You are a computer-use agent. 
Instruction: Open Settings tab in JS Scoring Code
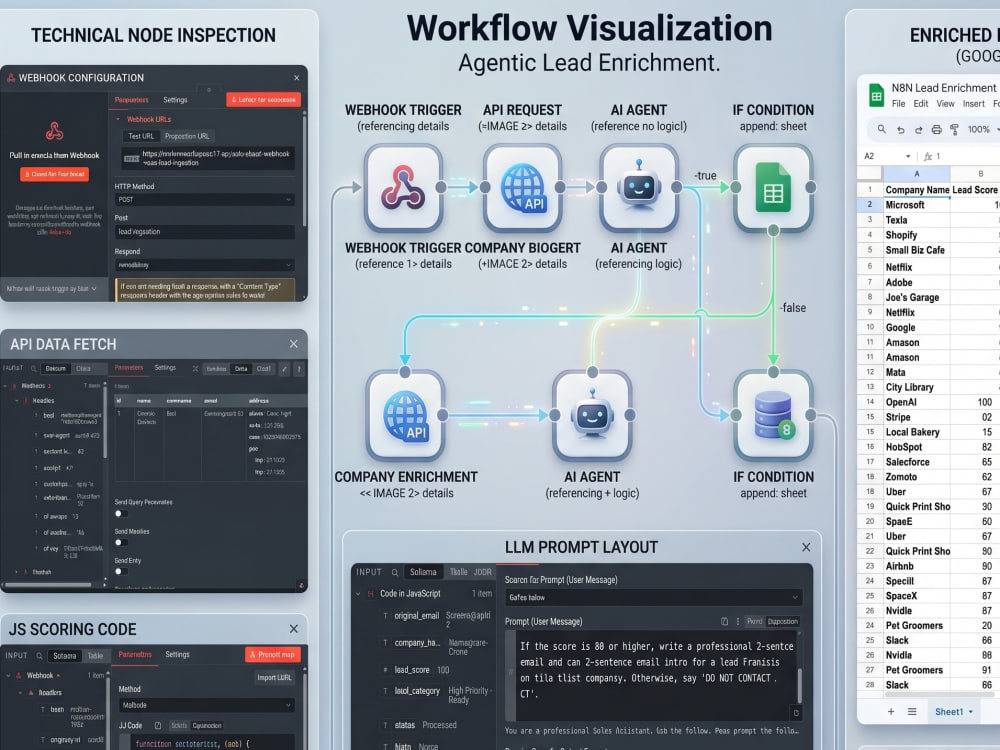[177, 654]
